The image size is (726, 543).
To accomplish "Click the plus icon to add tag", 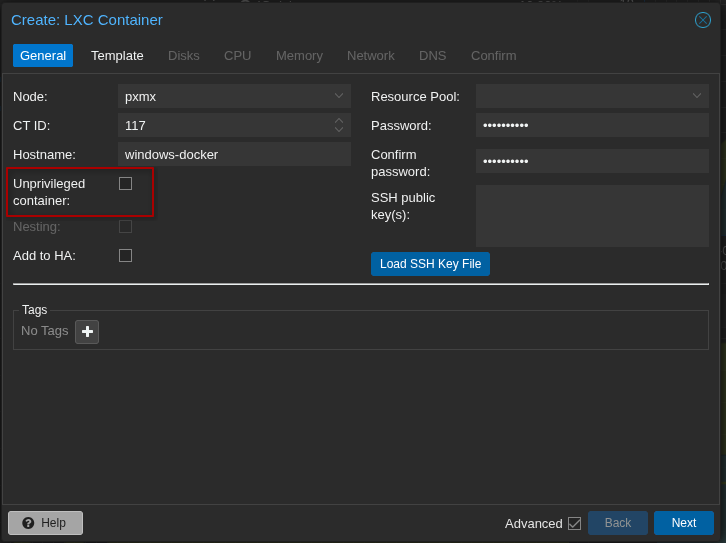I will [x=87, y=332].
